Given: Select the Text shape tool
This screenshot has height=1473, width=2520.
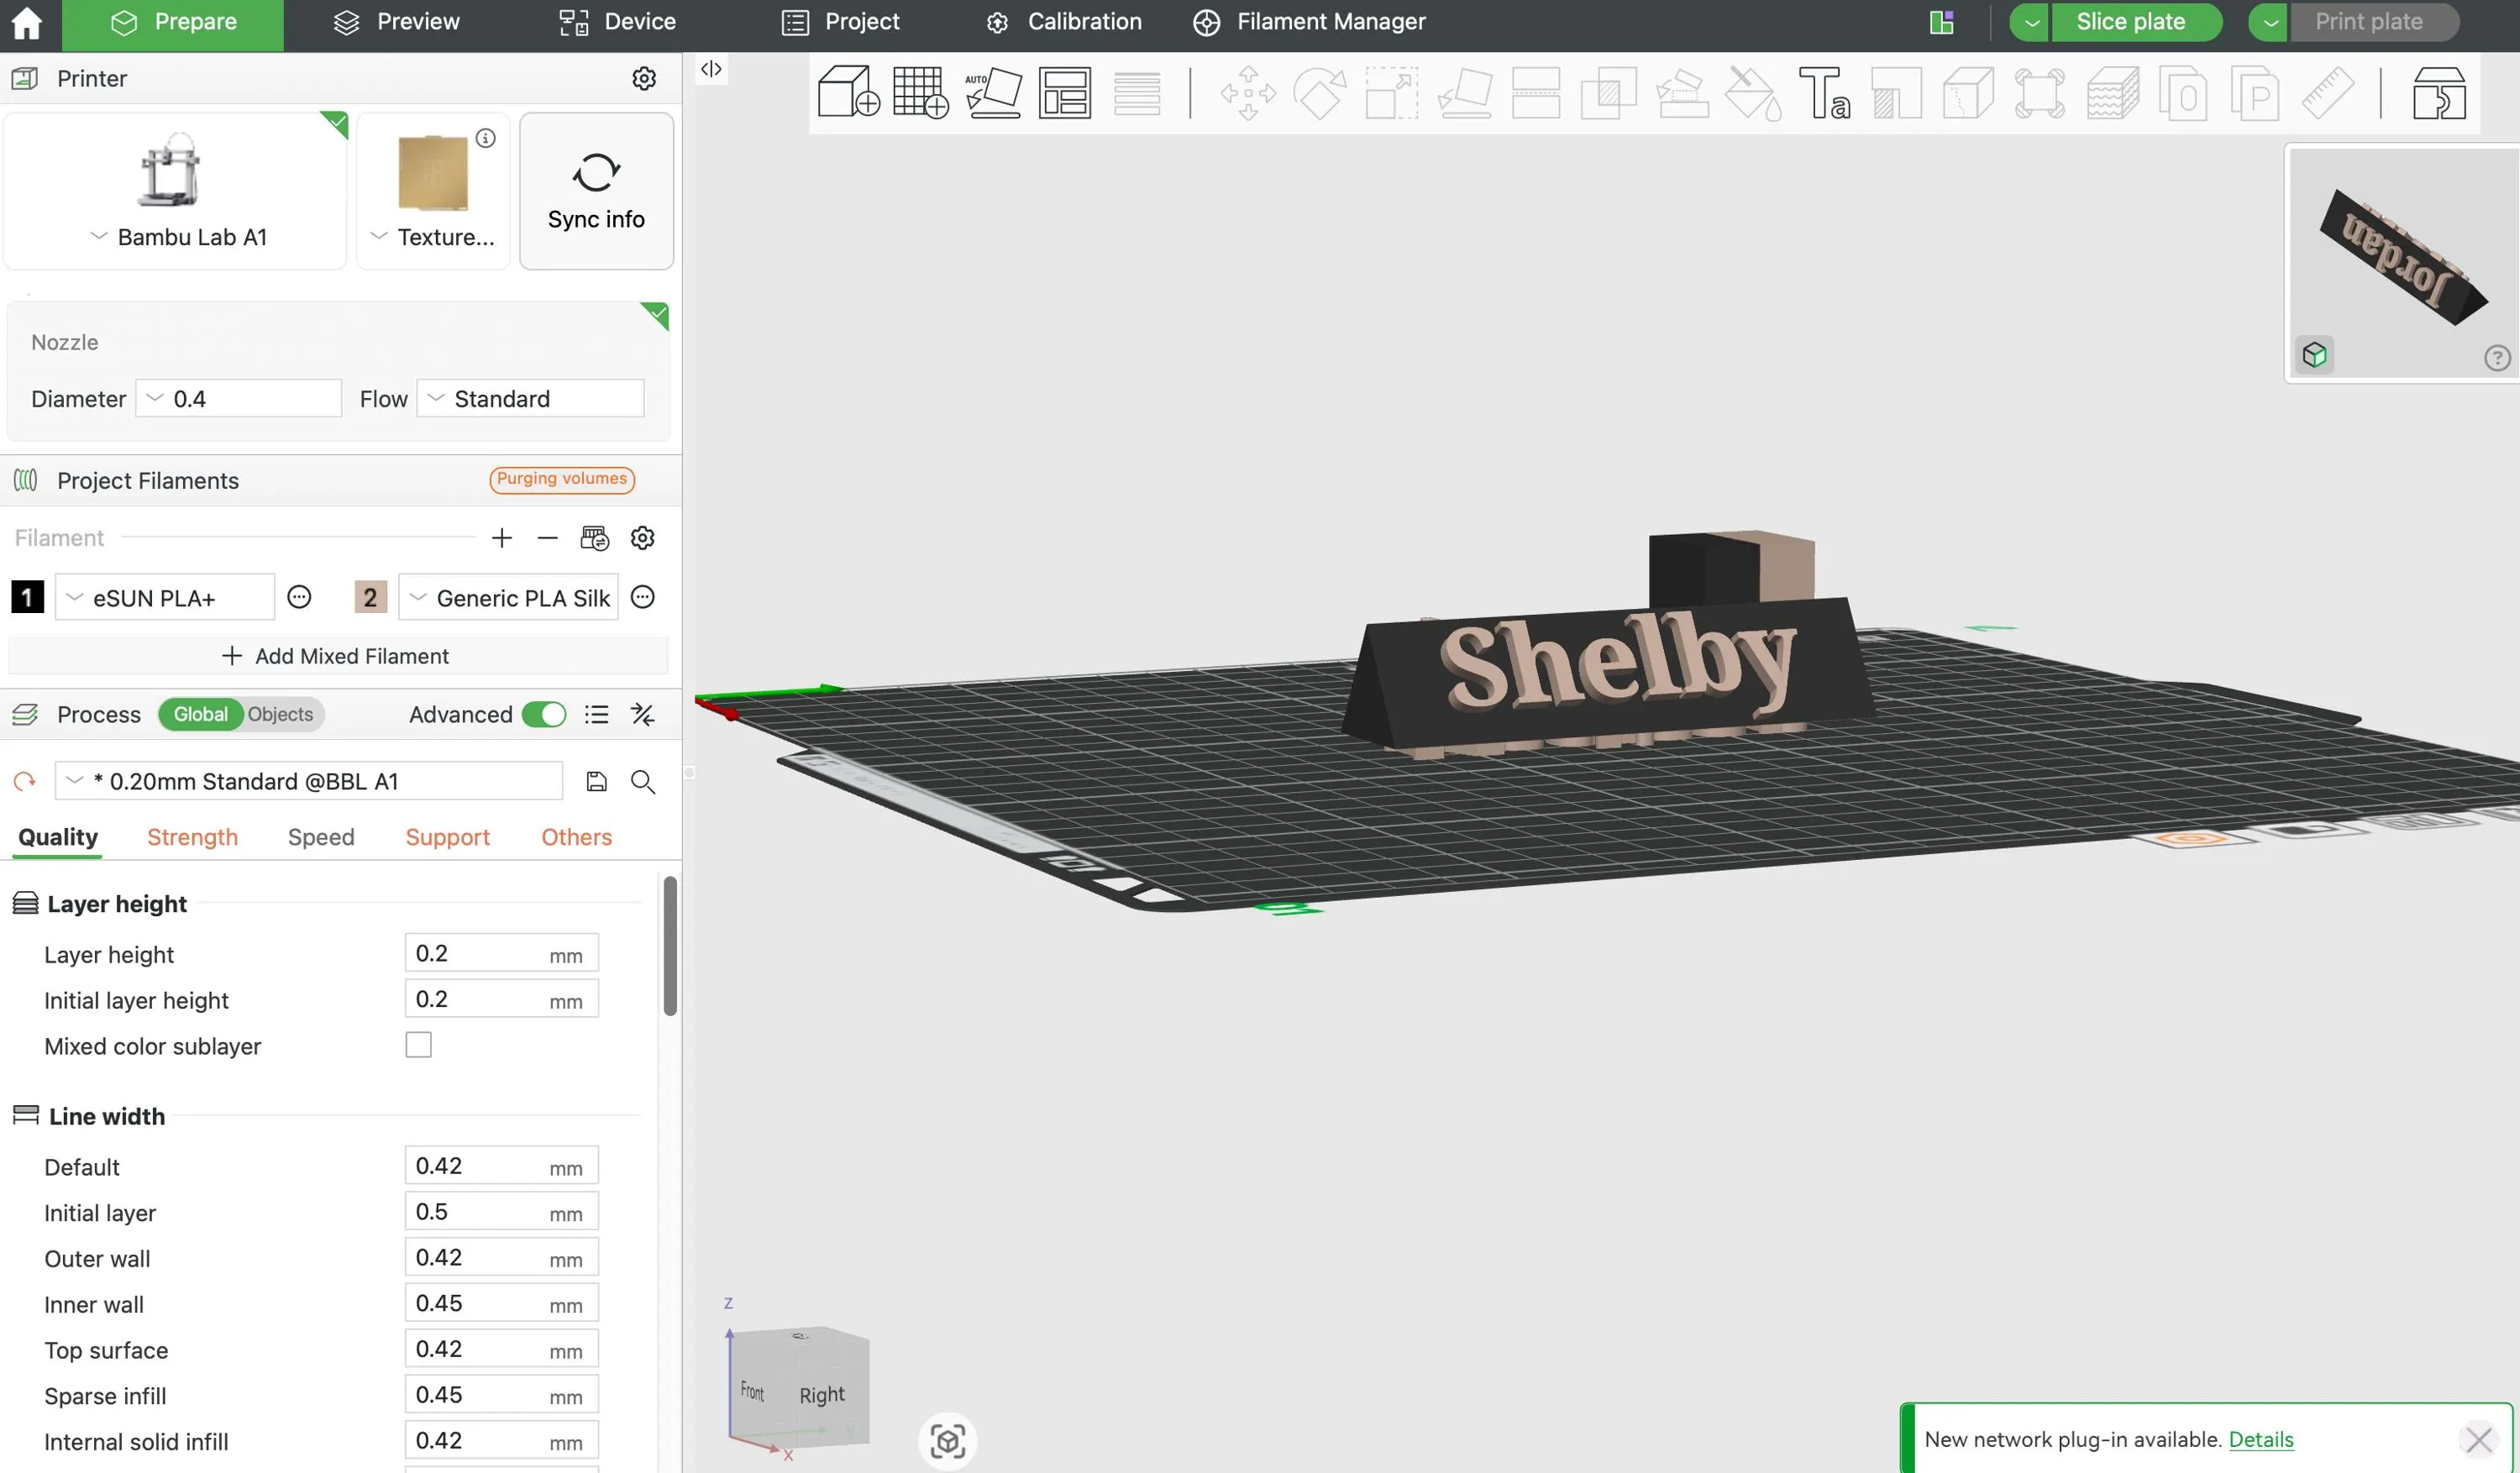Looking at the screenshot, I should pos(1824,93).
